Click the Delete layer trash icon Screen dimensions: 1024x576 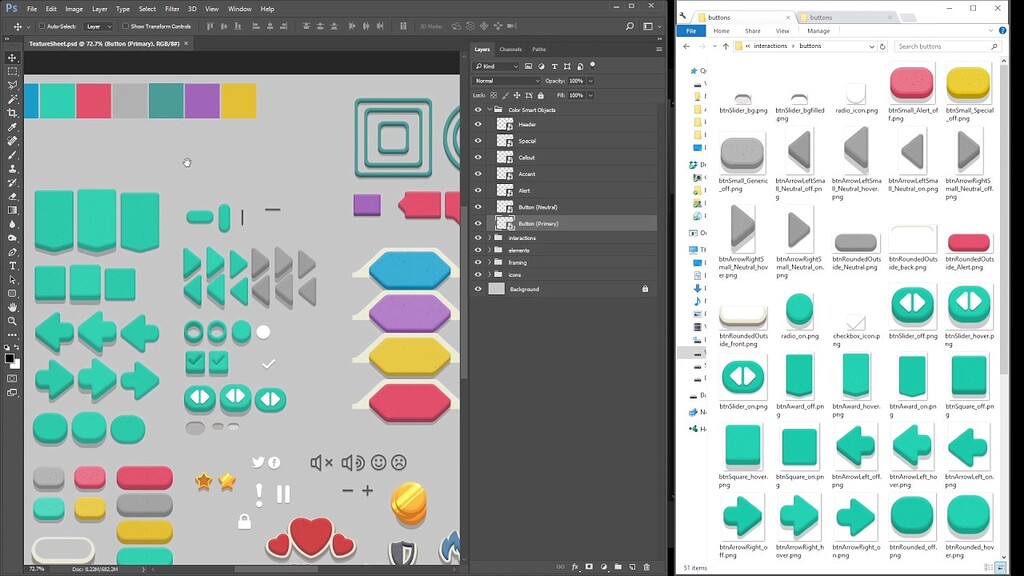point(647,566)
